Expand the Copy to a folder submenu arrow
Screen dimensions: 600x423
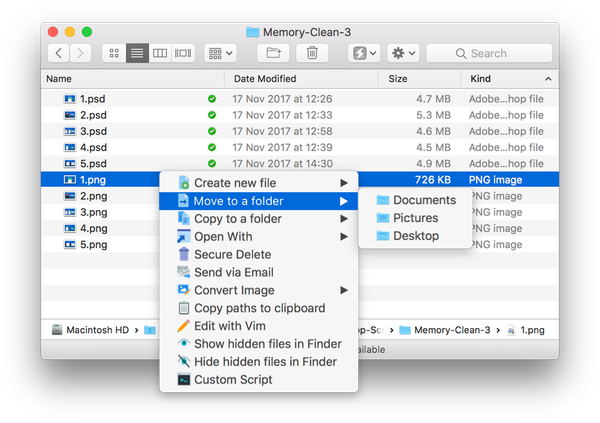(344, 219)
